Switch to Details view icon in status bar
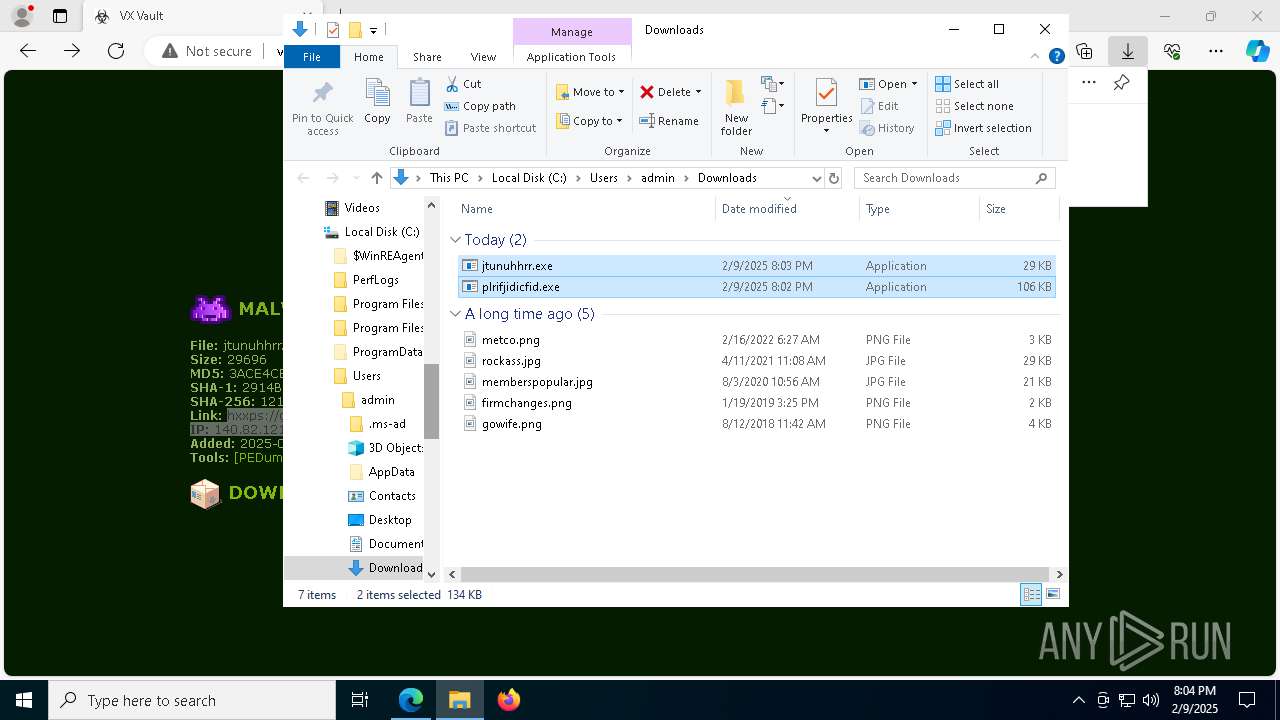 pyautogui.click(x=1031, y=594)
